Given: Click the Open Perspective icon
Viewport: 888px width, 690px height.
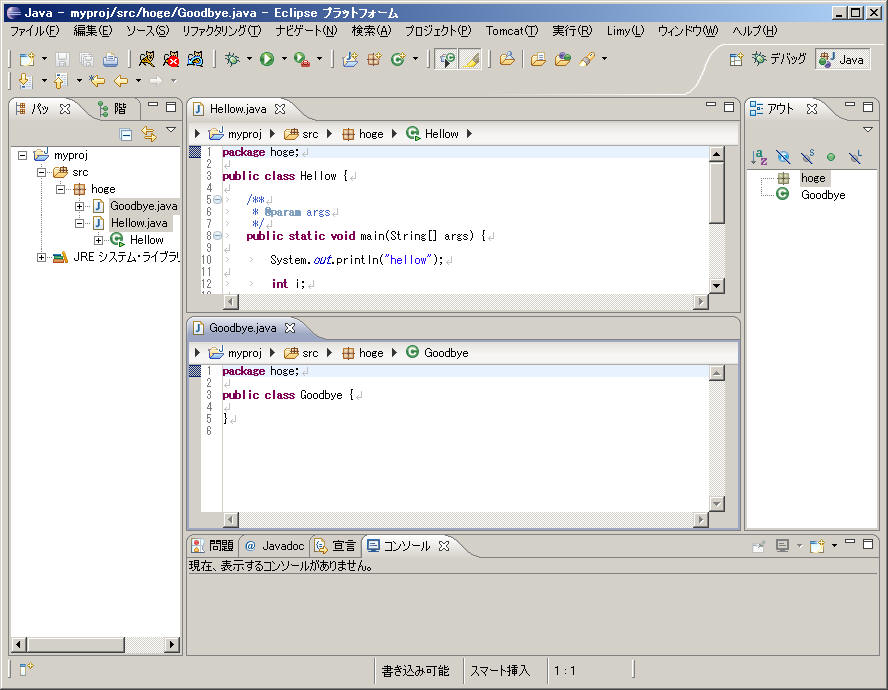Looking at the screenshot, I should coord(736,59).
